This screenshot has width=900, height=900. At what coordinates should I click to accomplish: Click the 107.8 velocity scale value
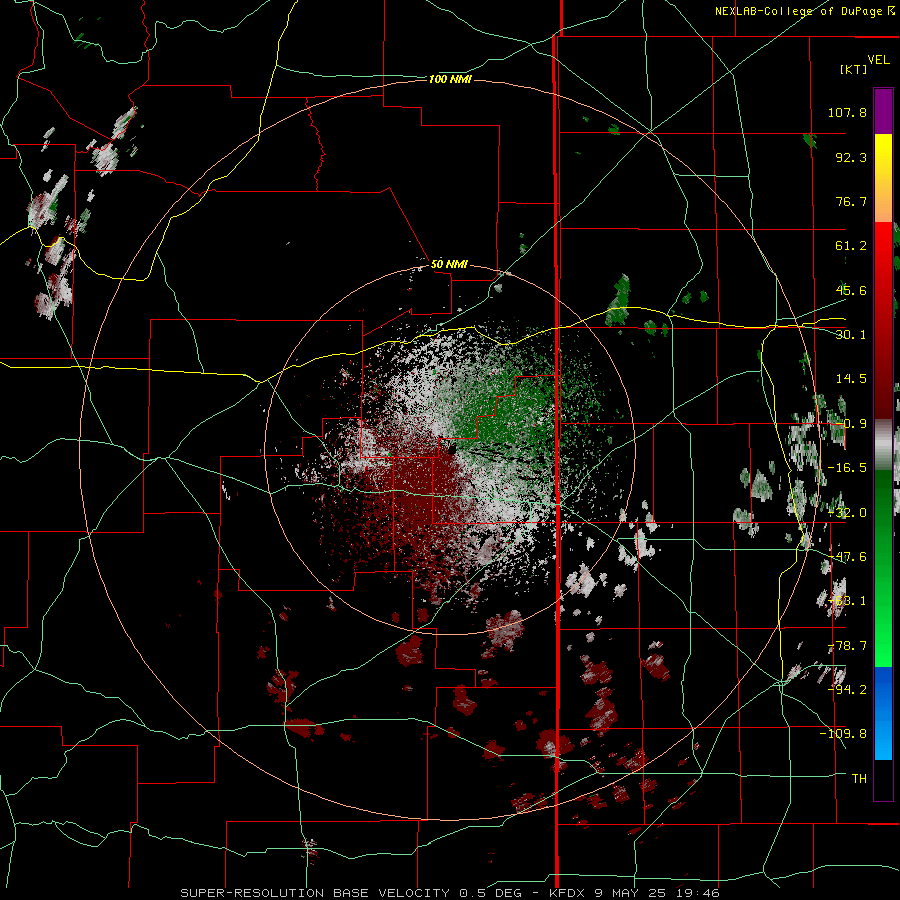[x=847, y=112]
